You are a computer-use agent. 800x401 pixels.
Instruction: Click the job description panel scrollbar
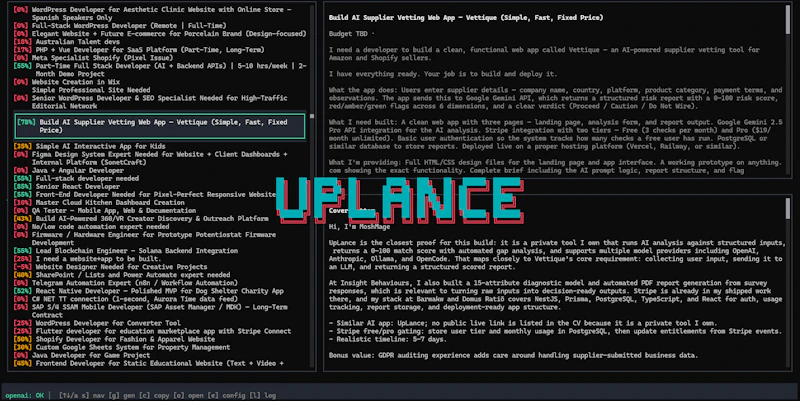tap(787, 20)
